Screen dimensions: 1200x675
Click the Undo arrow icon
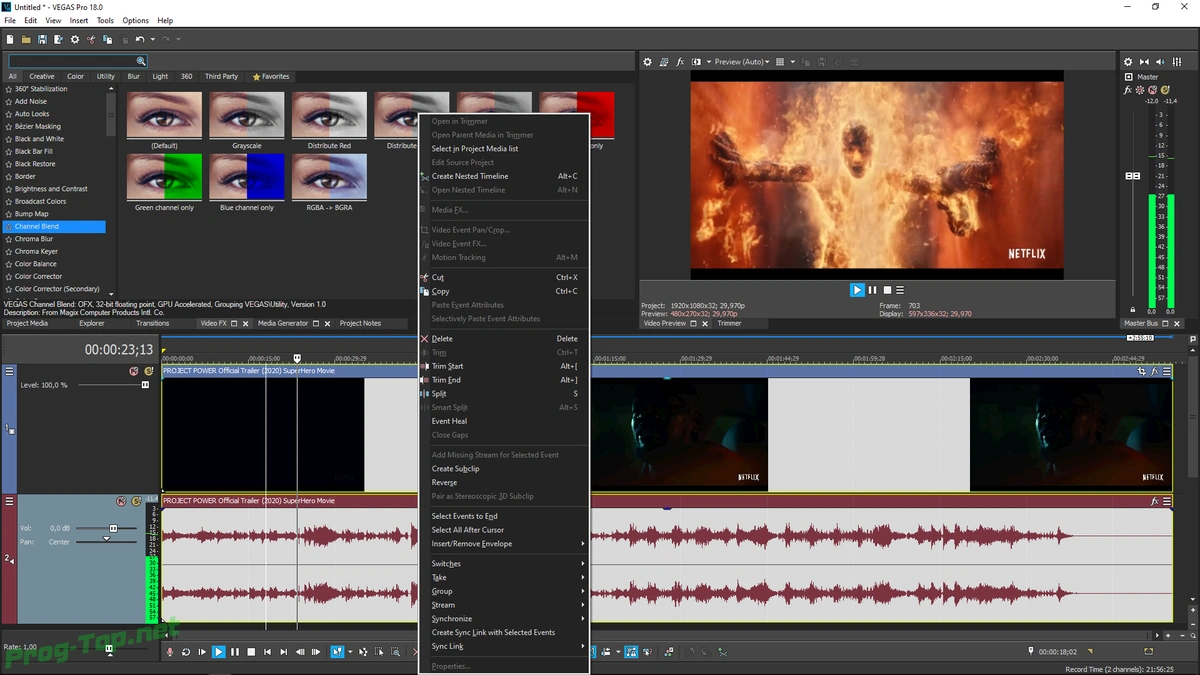pos(140,39)
